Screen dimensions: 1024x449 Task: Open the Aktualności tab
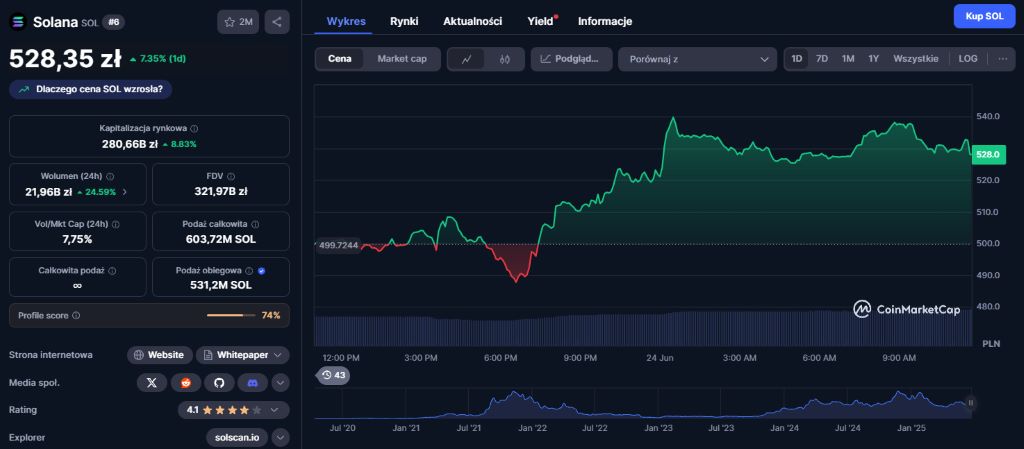coord(473,21)
